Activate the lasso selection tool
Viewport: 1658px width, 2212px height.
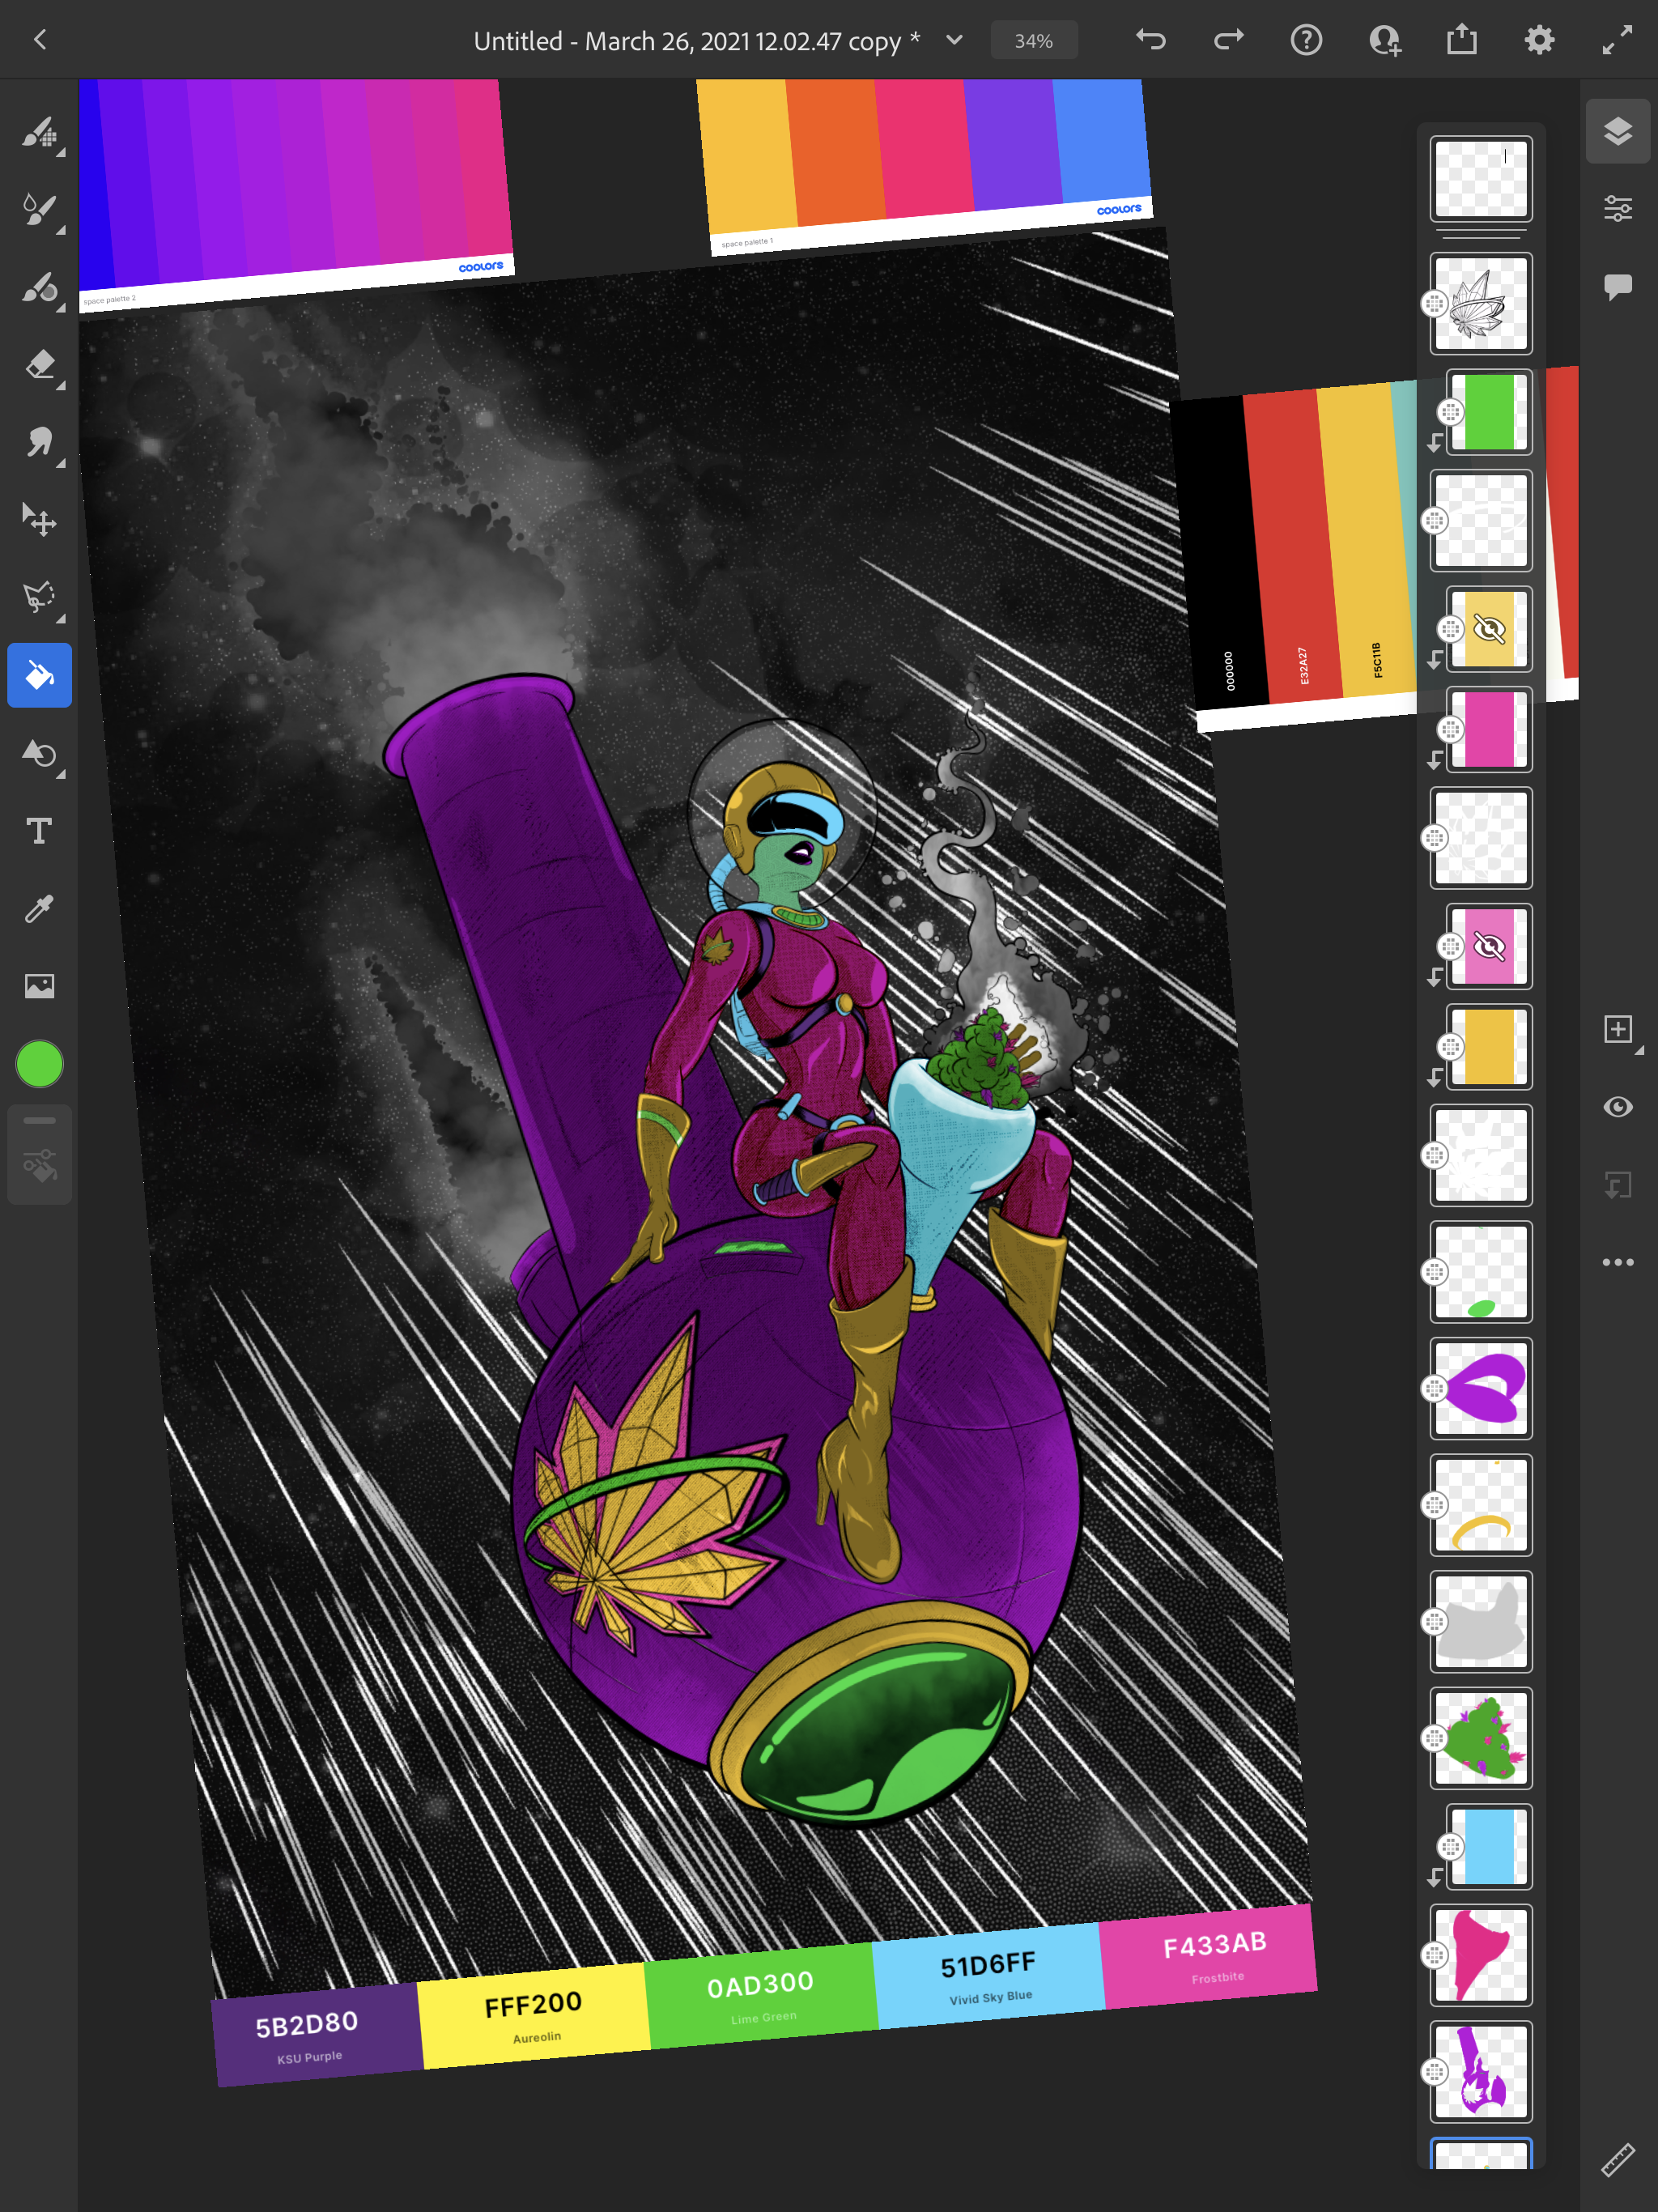point(39,597)
